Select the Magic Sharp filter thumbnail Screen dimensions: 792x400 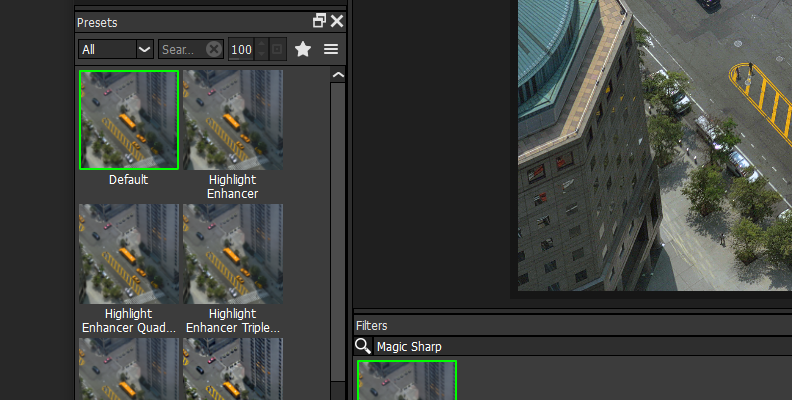[407, 380]
